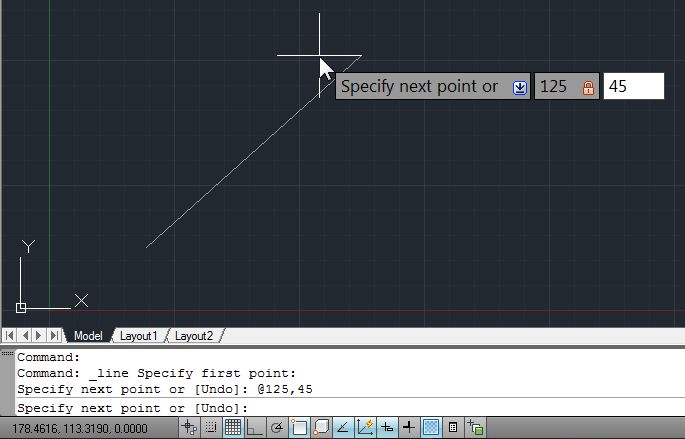Toggle Object Snap in the status bar

pos(299,428)
